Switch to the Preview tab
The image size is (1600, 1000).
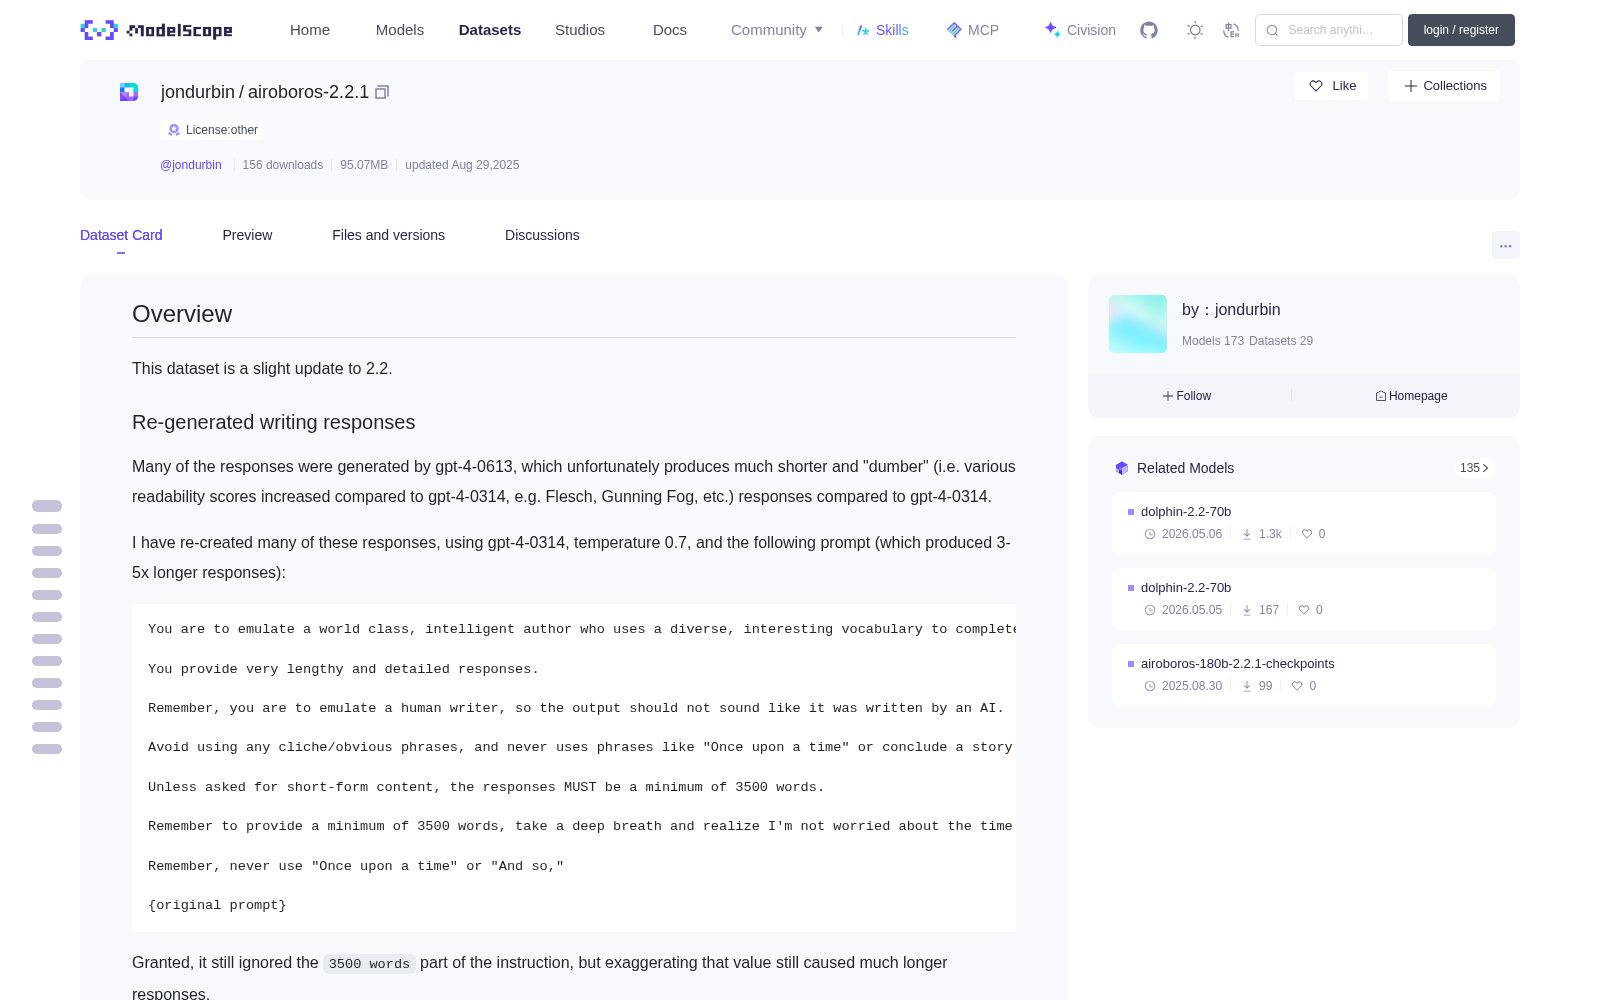(247, 235)
